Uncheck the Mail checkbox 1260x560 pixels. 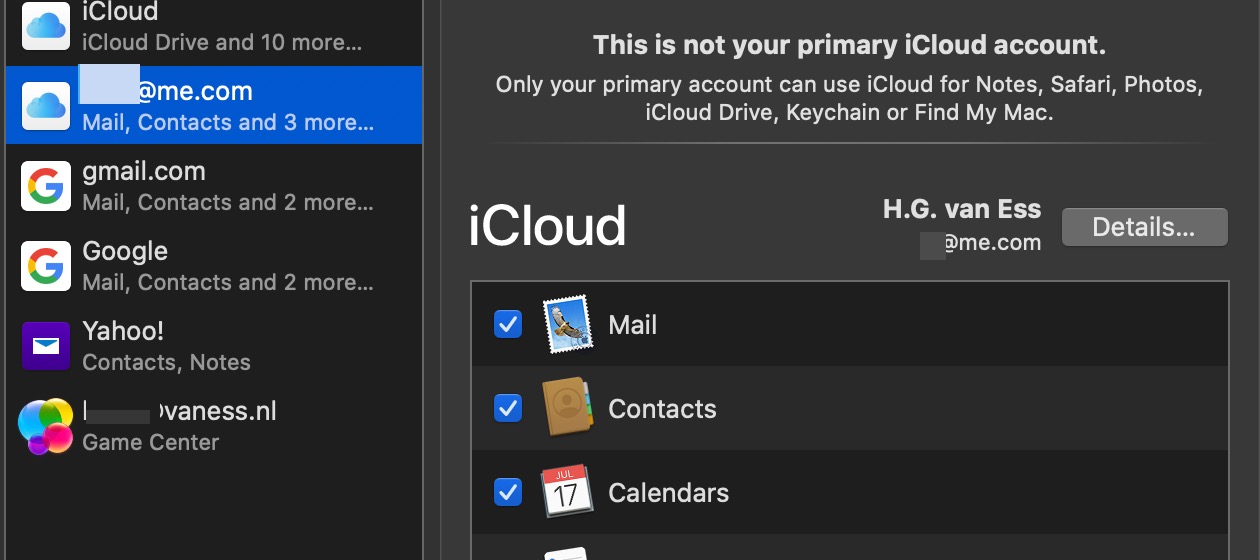point(508,324)
